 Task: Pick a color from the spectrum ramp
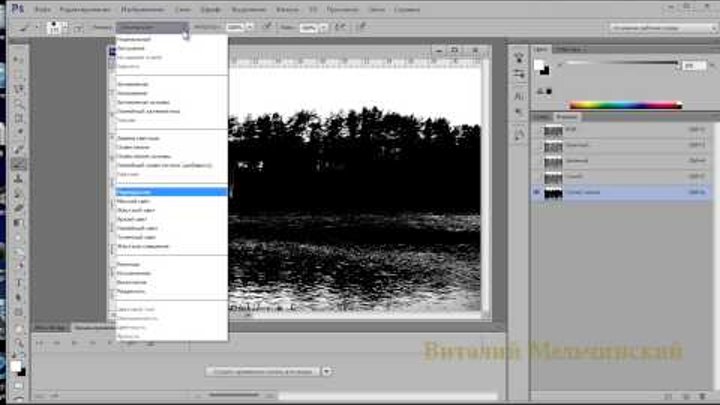(x=625, y=104)
